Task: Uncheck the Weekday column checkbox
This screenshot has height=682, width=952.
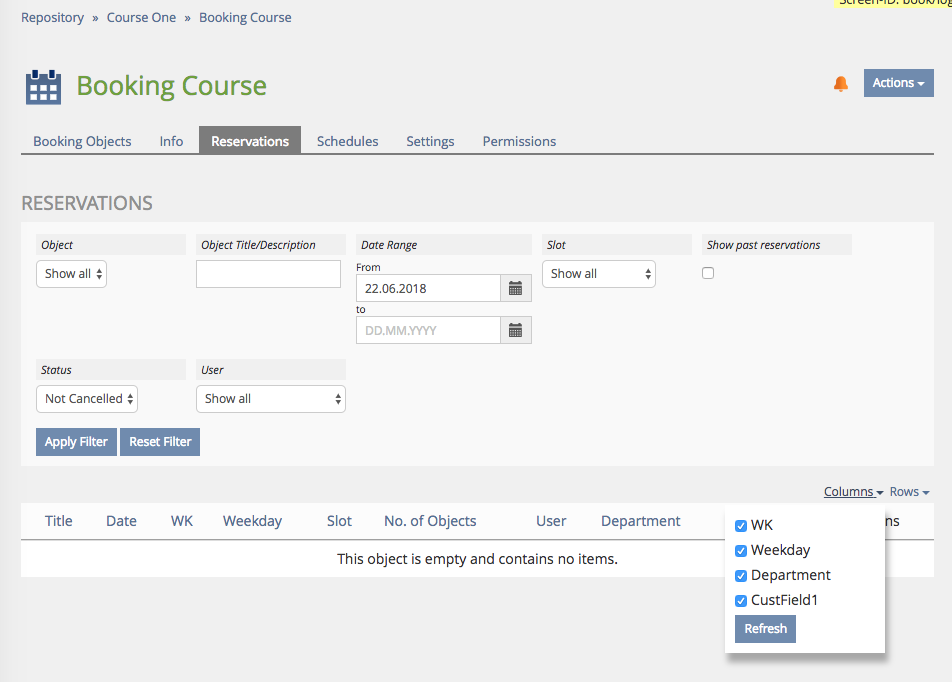Action: (x=741, y=551)
